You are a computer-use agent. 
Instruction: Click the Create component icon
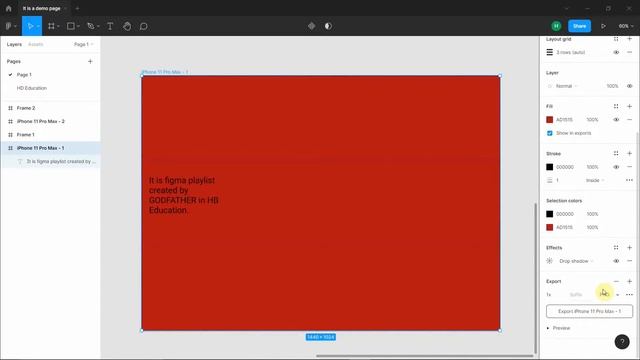[x=311, y=26]
